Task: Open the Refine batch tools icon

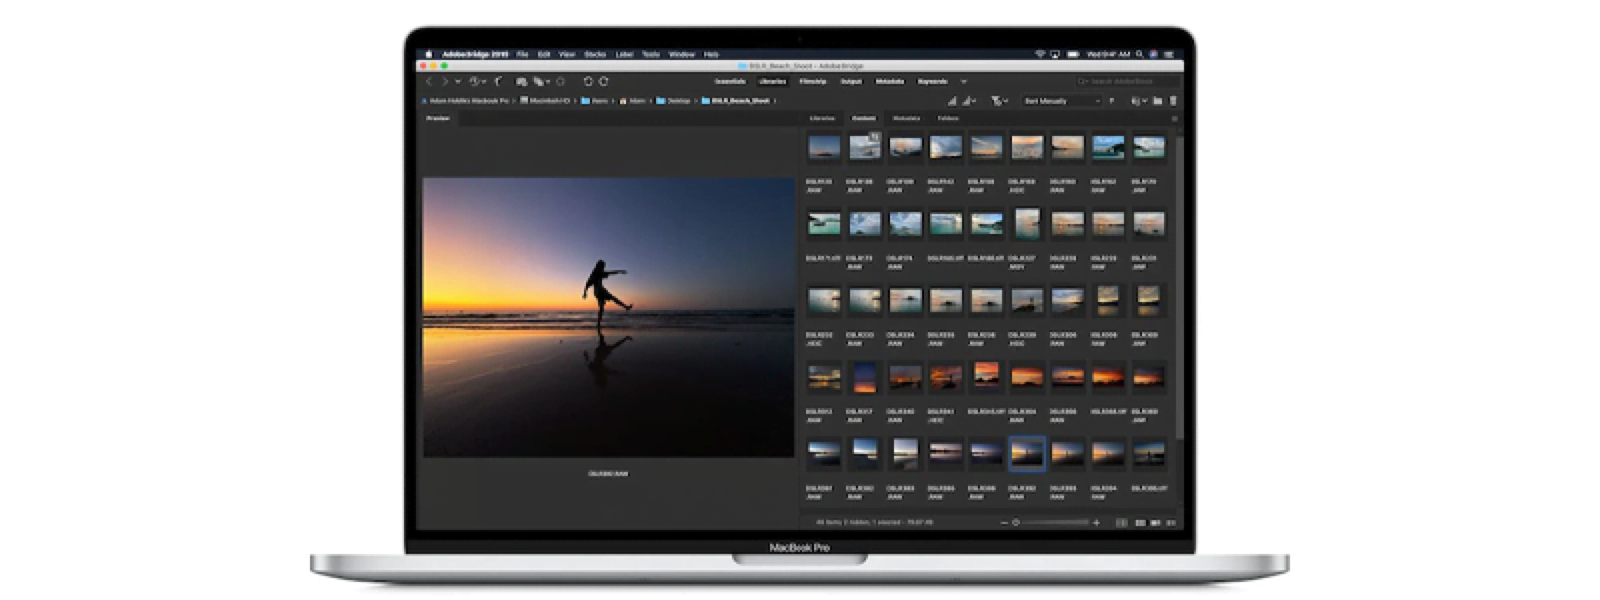Action: point(538,81)
